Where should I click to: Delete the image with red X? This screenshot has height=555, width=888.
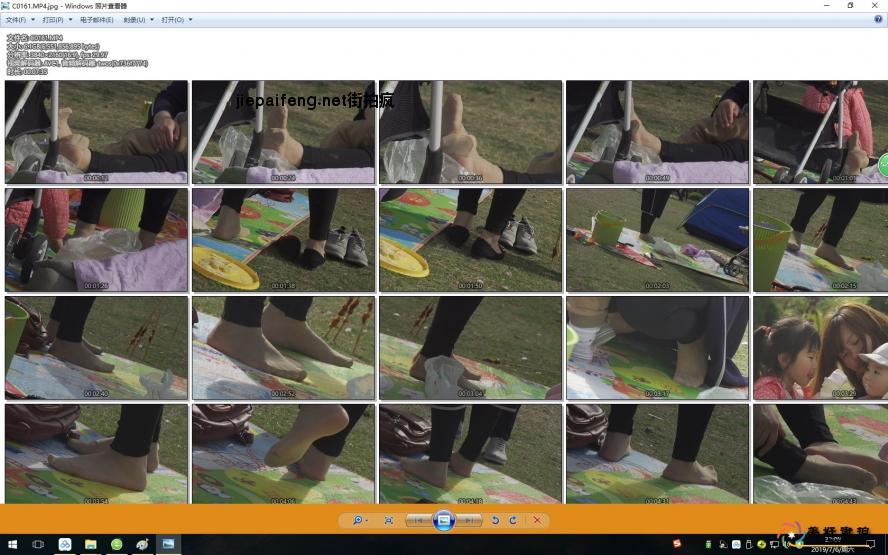[x=537, y=520]
